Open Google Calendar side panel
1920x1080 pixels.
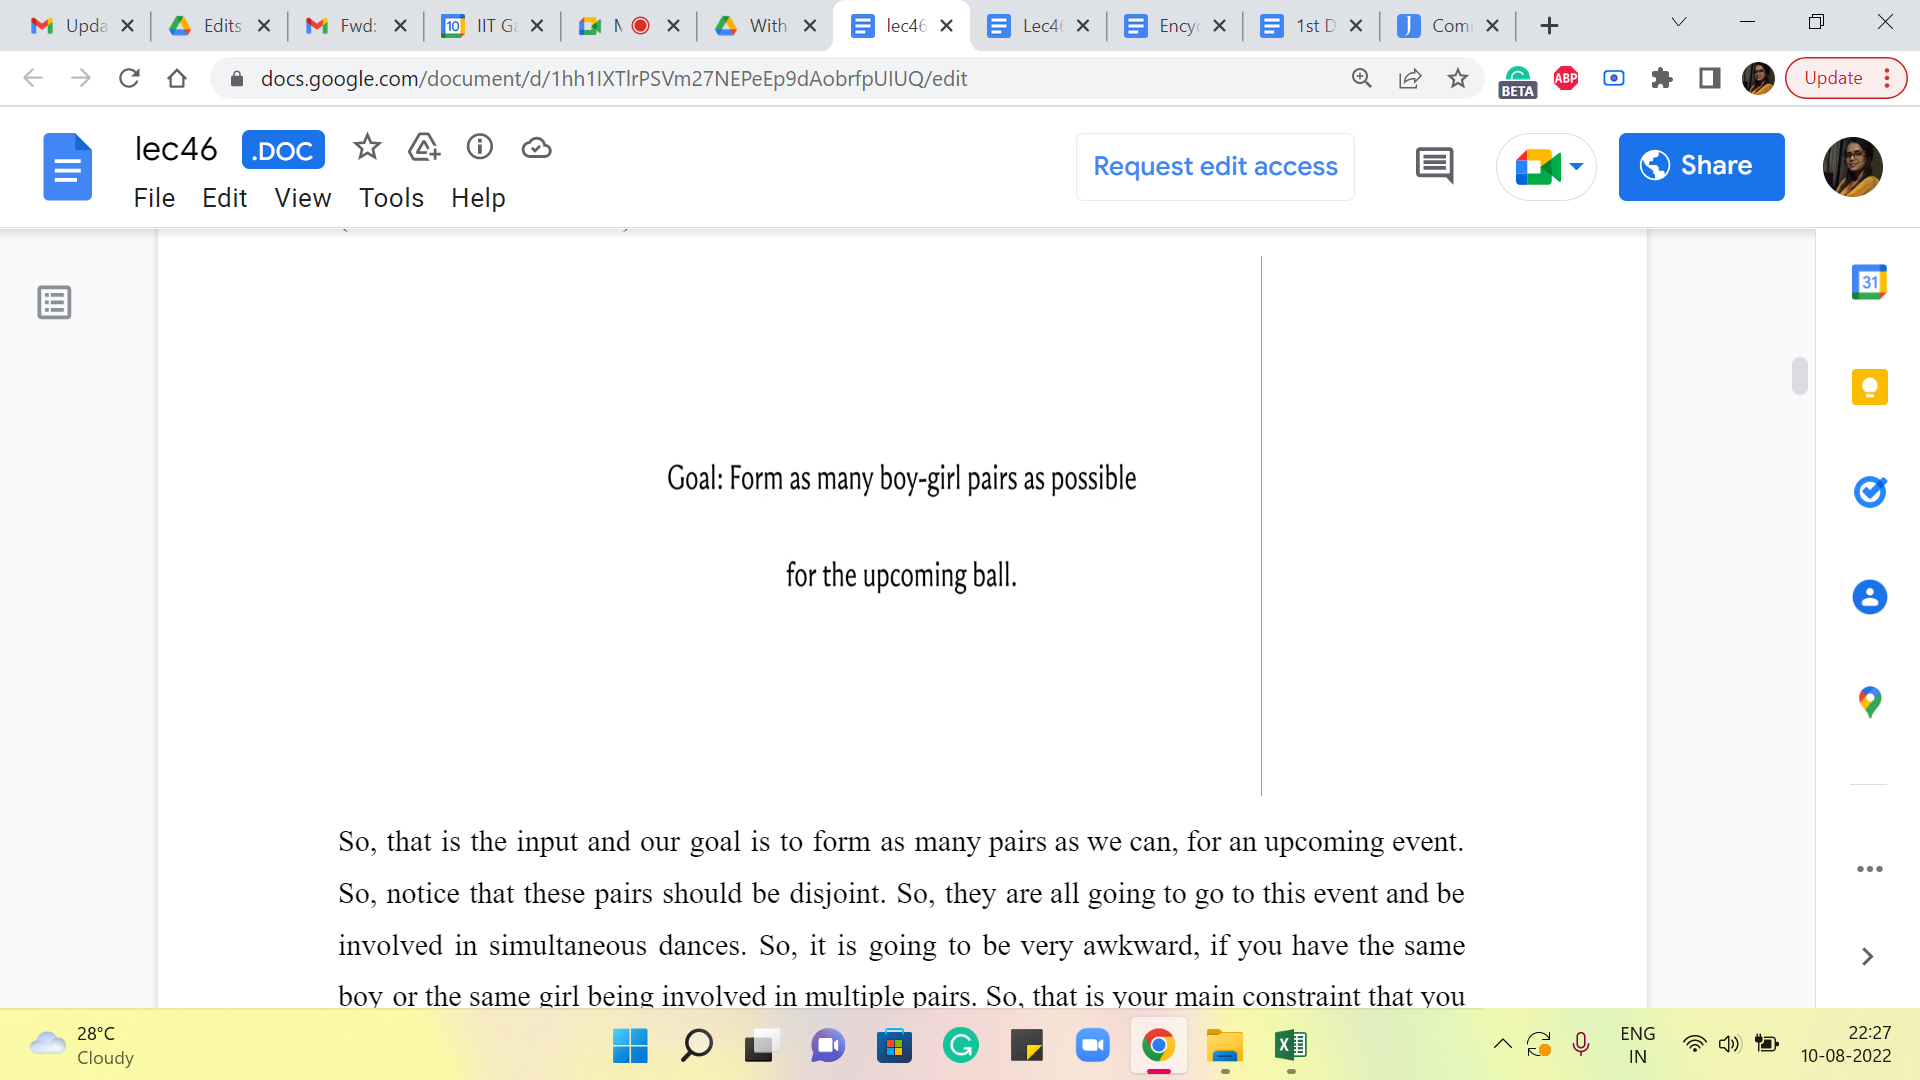click(x=1869, y=282)
